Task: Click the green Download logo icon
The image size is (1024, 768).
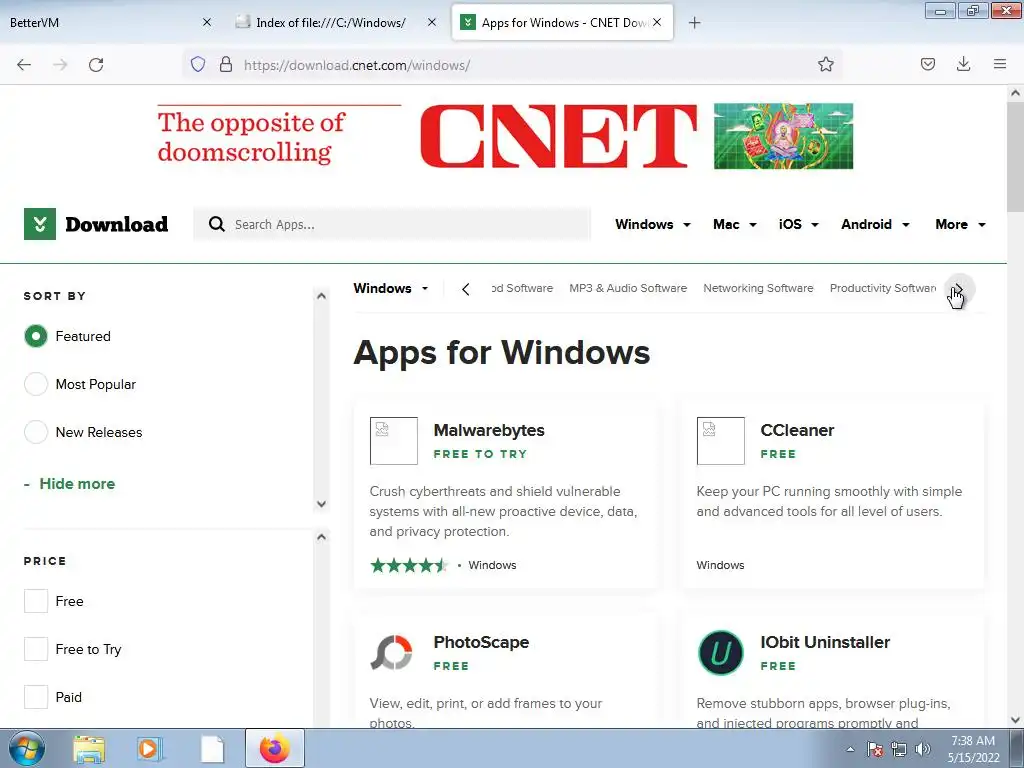Action: [40, 224]
